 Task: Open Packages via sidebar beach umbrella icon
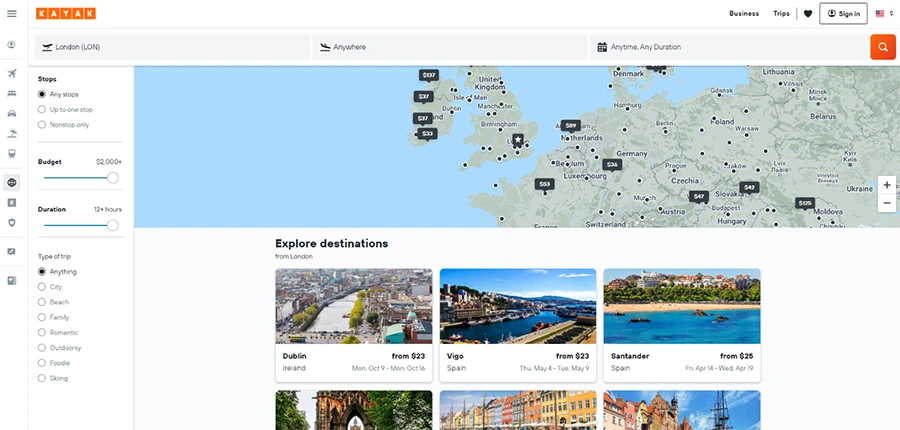(11, 134)
